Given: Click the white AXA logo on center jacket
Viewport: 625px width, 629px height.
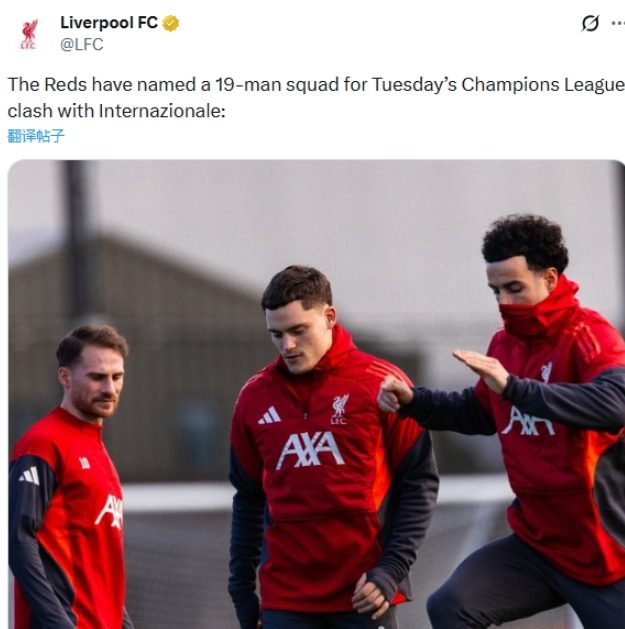Looking at the screenshot, I should point(310,450).
